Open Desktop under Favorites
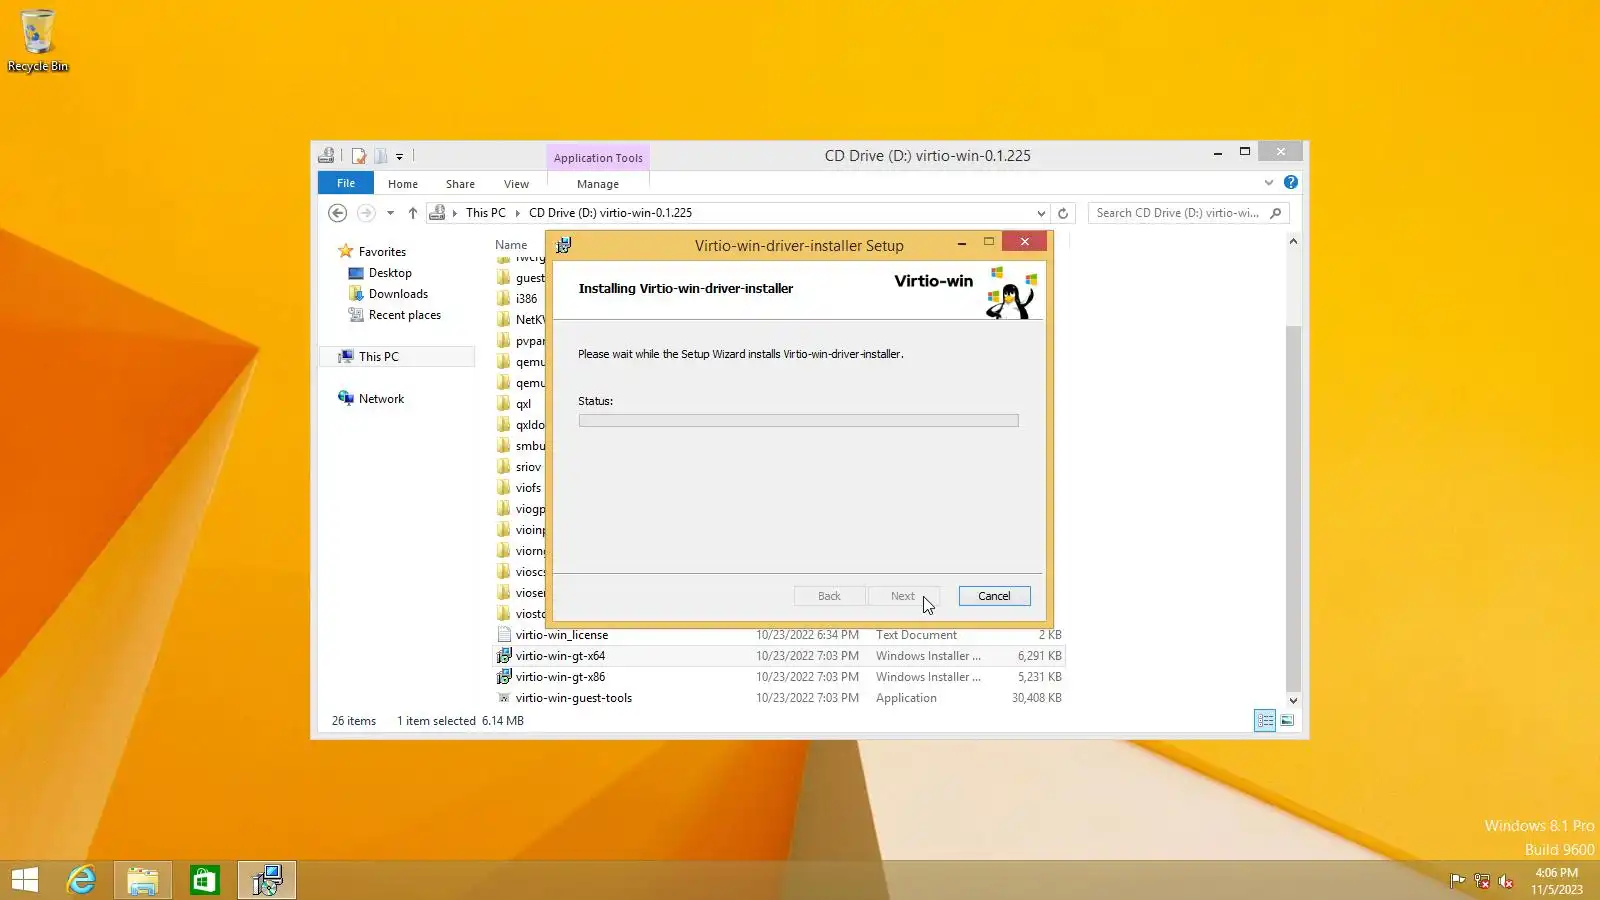 390,273
